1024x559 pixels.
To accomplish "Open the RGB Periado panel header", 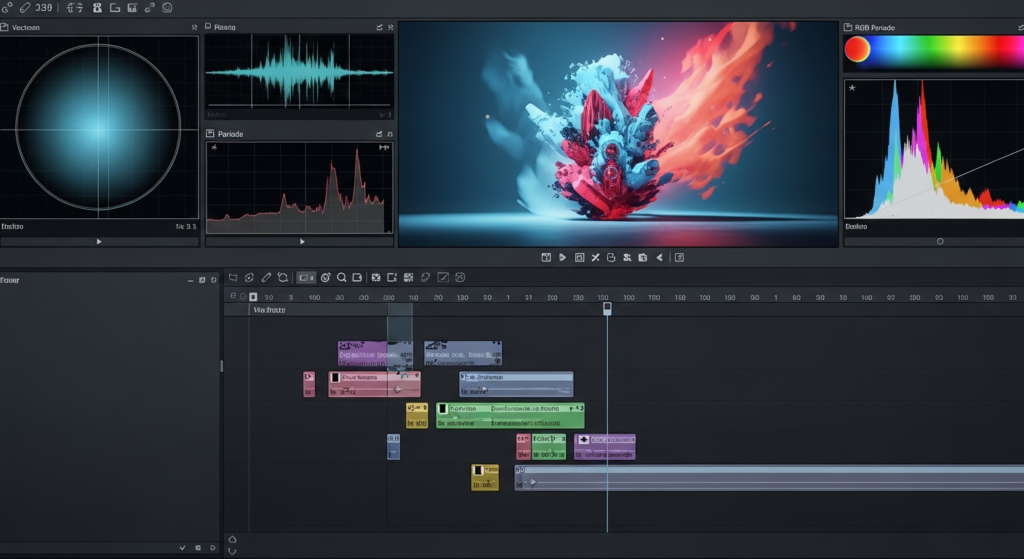I will pyautogui.click(x=875, y=28).
